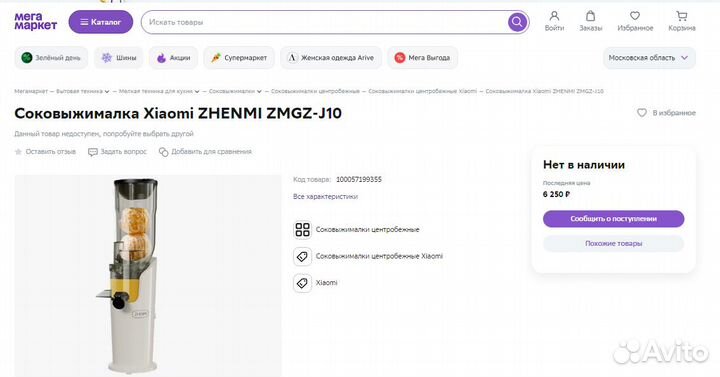Open Соковыжималки центробежные Xiaomi breadcrumb link

point(422,91)
